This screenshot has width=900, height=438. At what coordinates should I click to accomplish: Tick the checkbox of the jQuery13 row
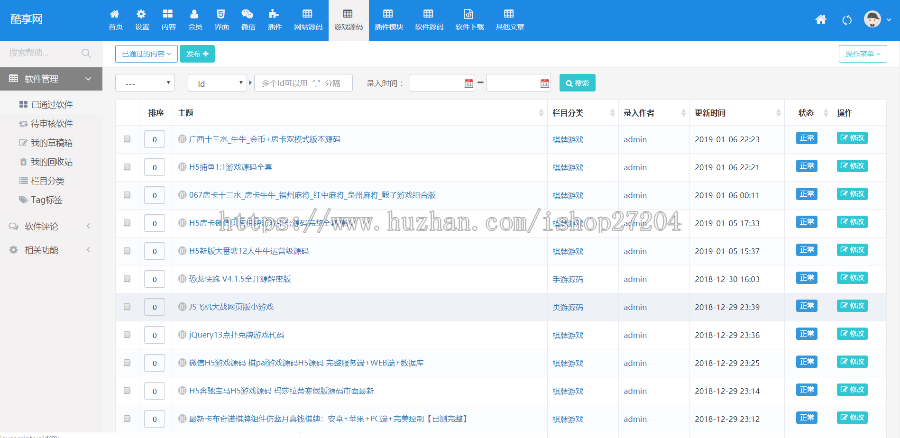click(127, 335)
